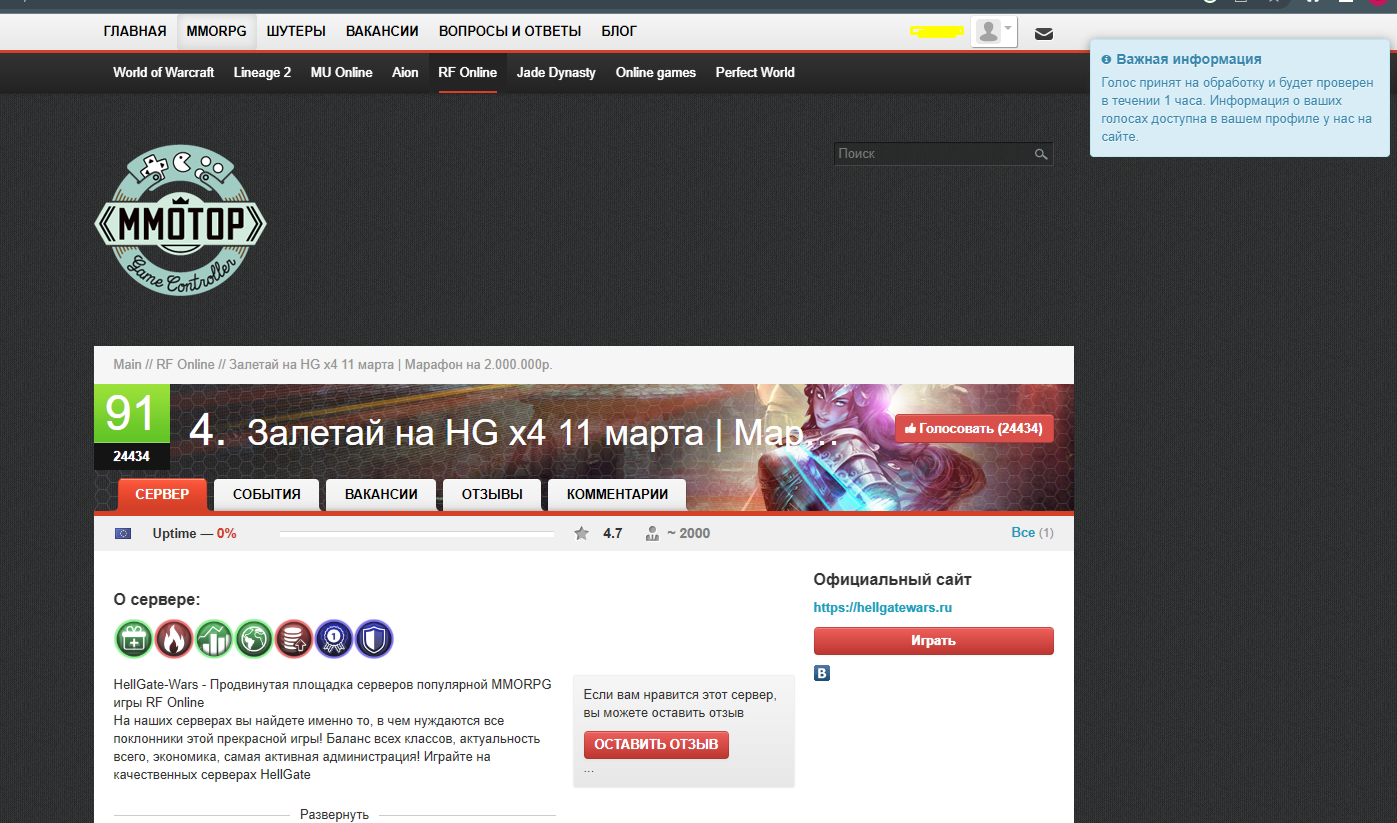1397x823 pixels.
Task: Switch to the СОБЫТИЯ tab
Action: pos(267,494)
